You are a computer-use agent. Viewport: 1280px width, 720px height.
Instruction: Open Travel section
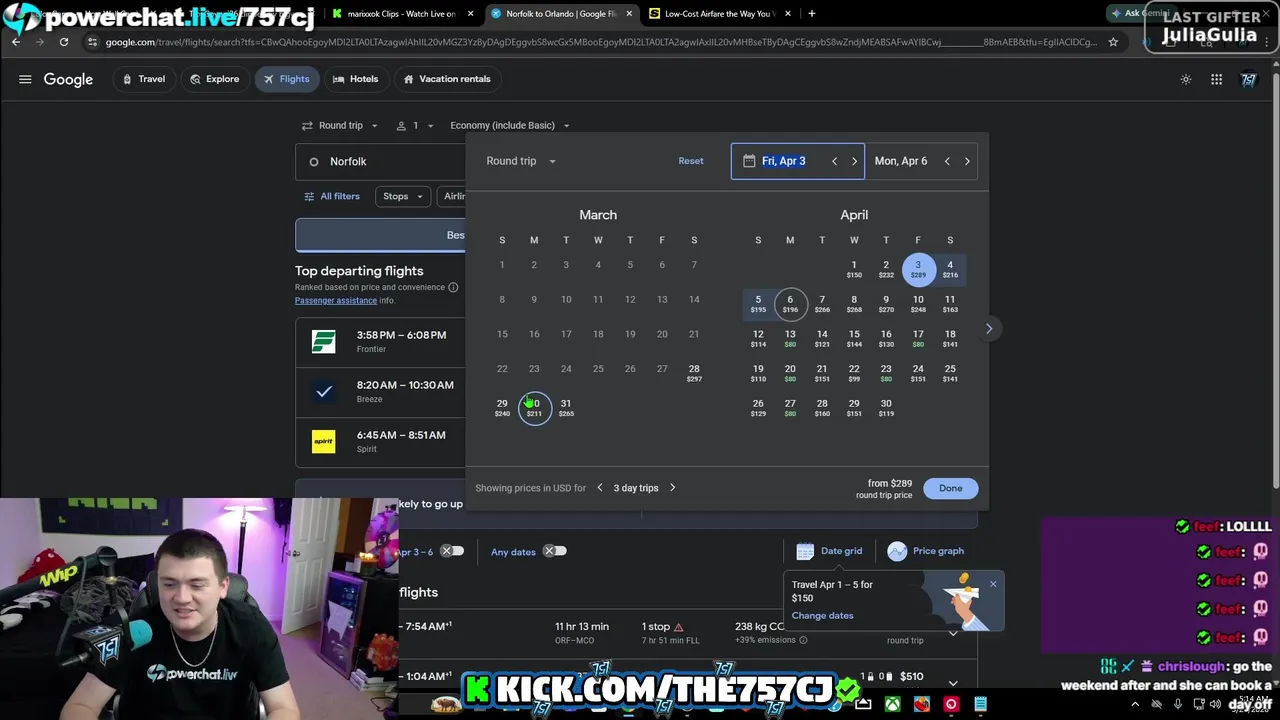tap(144, 79)
